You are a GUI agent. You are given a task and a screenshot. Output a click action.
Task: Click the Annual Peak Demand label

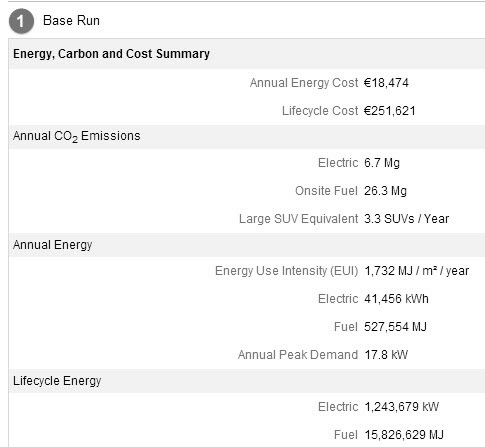tap(298, 355)
